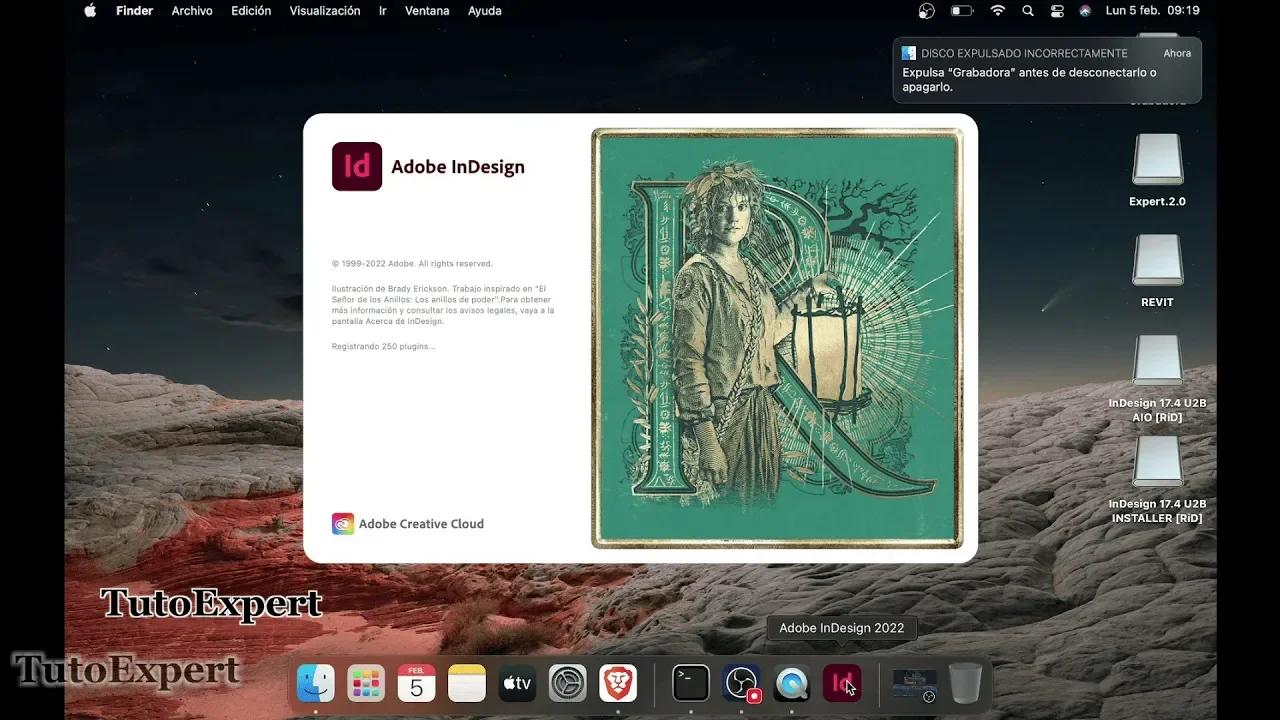1280x720 pixels.
Task: Toggle Control Center in the menu bar
Action: 1057,11
